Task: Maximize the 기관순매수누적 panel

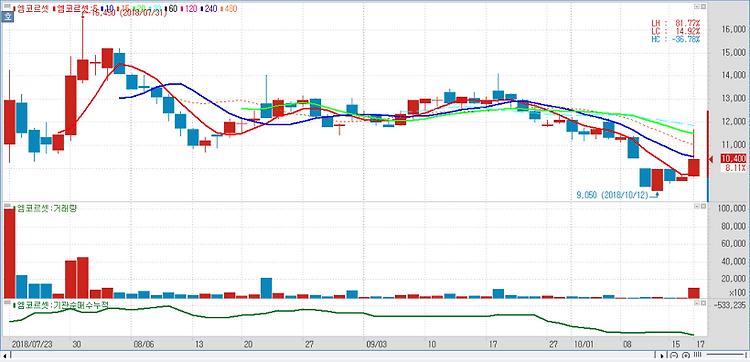Action: (x=703, y=303)
